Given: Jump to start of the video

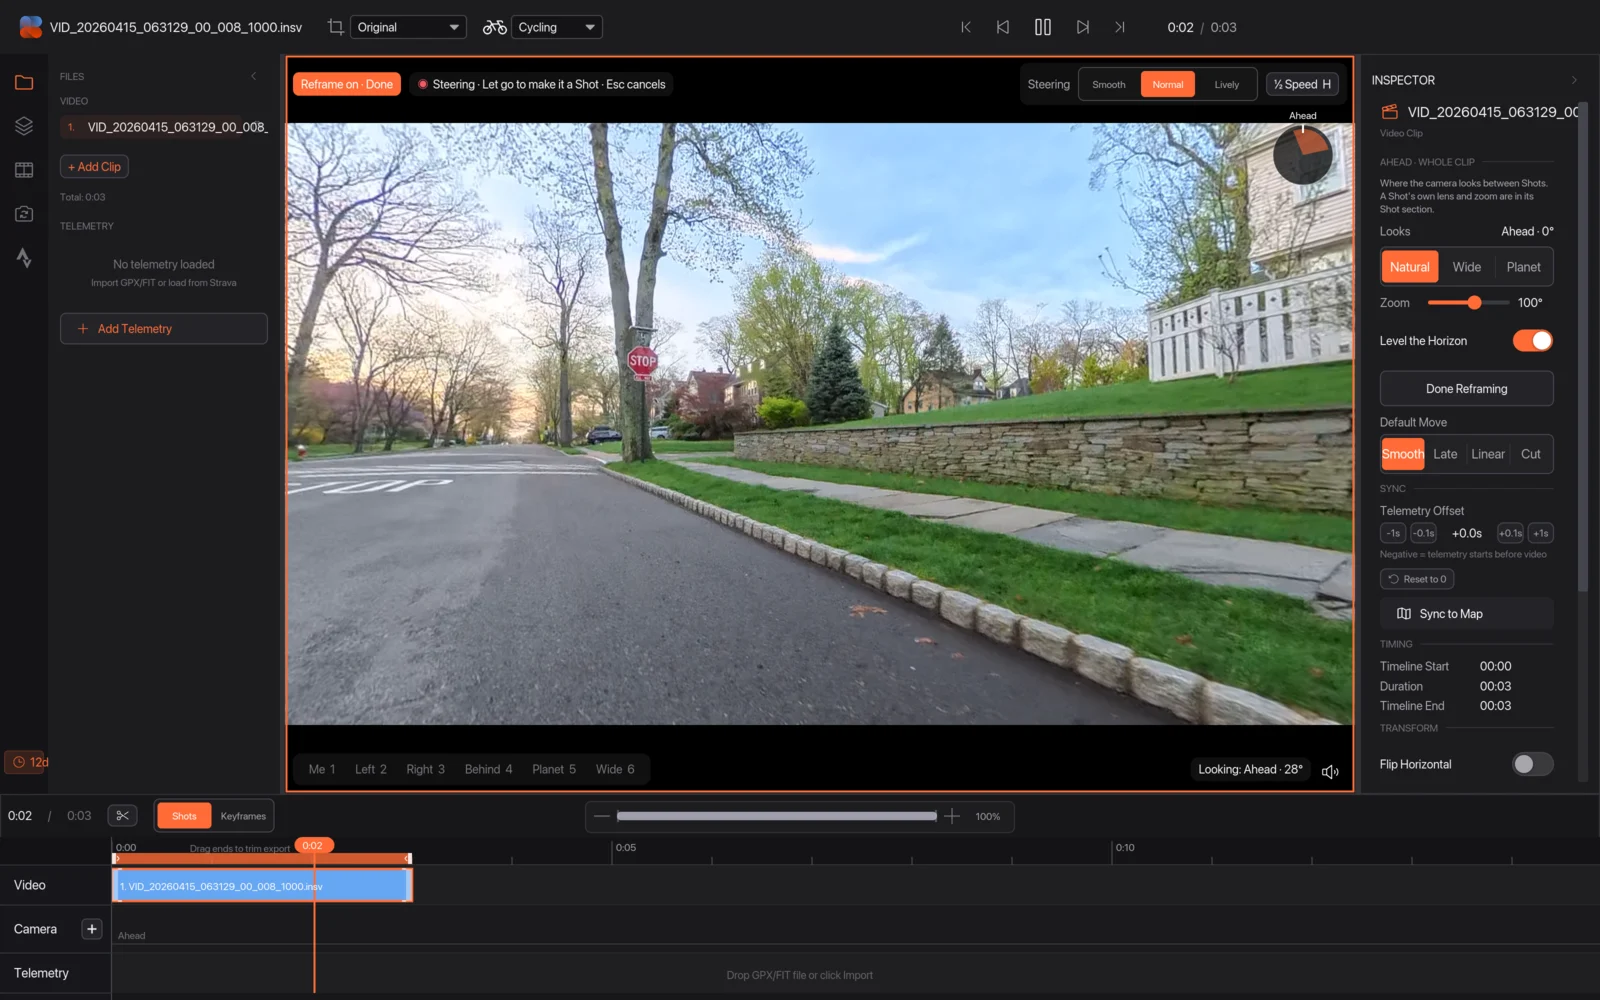Looking at the screenshot, I should pyautogui.click(x=966, y=27).
